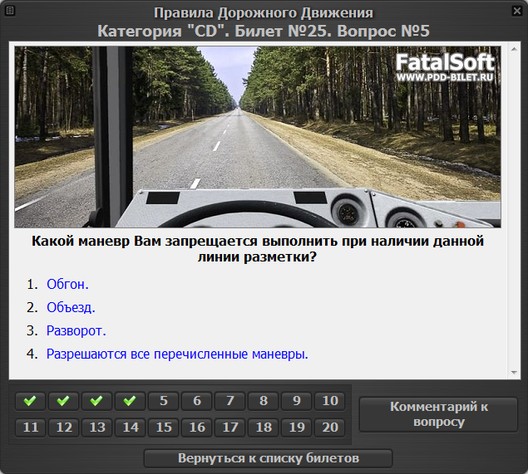Image resolution: width=528 pixels, height=474 pixels.
Task: Select answer "Обгон."
Action: pos(67,284)
